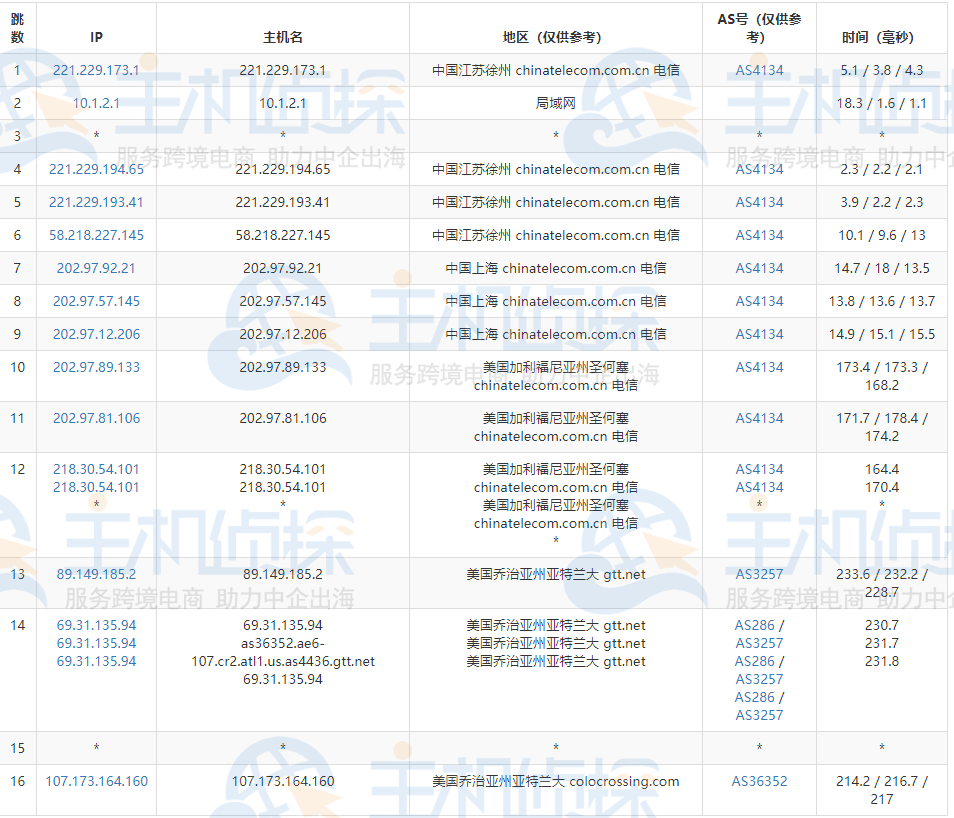954x818 pixels.
Task: Select IP link 202.97.92.21 for Shanghai hop
Action: tap(95, 268)
